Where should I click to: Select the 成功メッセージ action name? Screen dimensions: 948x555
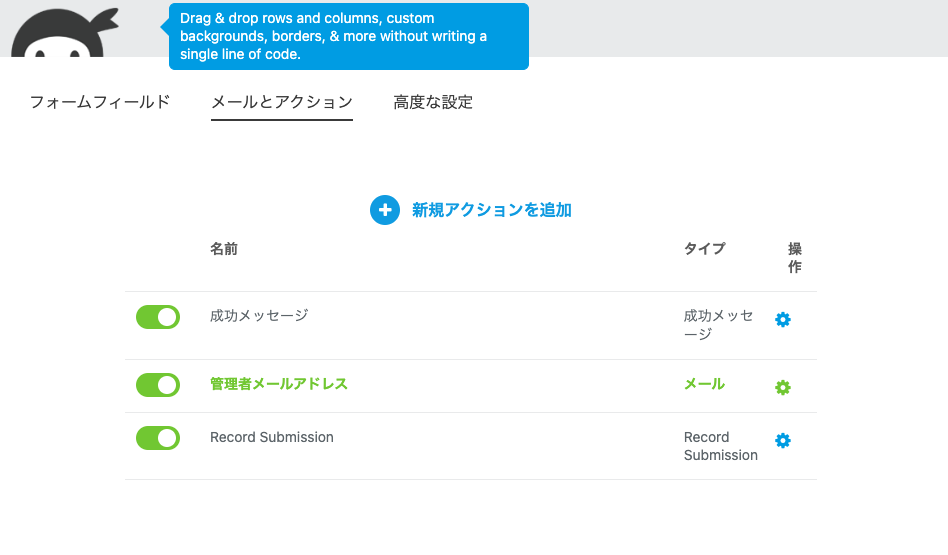(259, 316)
